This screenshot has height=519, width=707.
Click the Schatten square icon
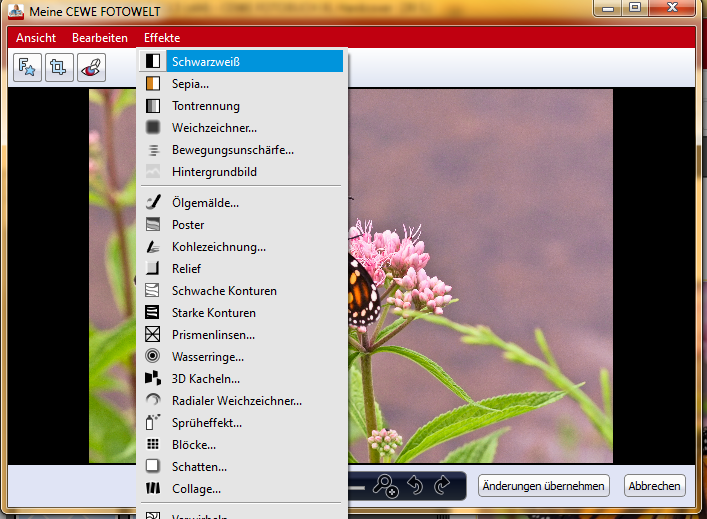point(152,466)
